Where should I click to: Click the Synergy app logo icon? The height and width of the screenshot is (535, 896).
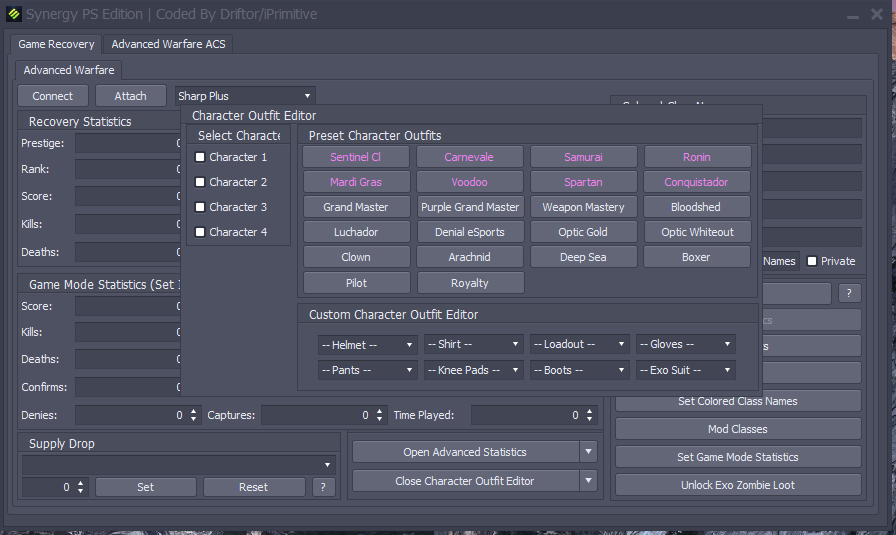[x=14, y=14]
